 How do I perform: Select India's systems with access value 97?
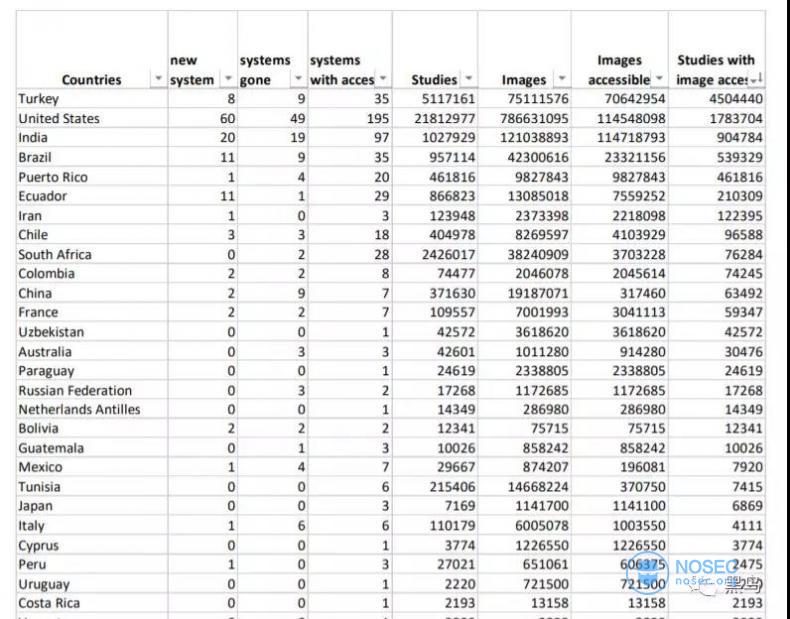(350, 137)
